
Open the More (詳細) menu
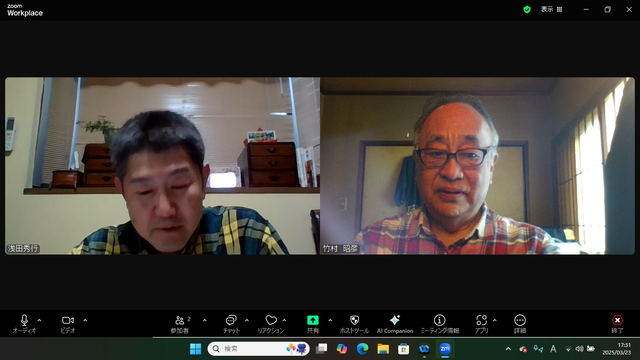(520, 324)
